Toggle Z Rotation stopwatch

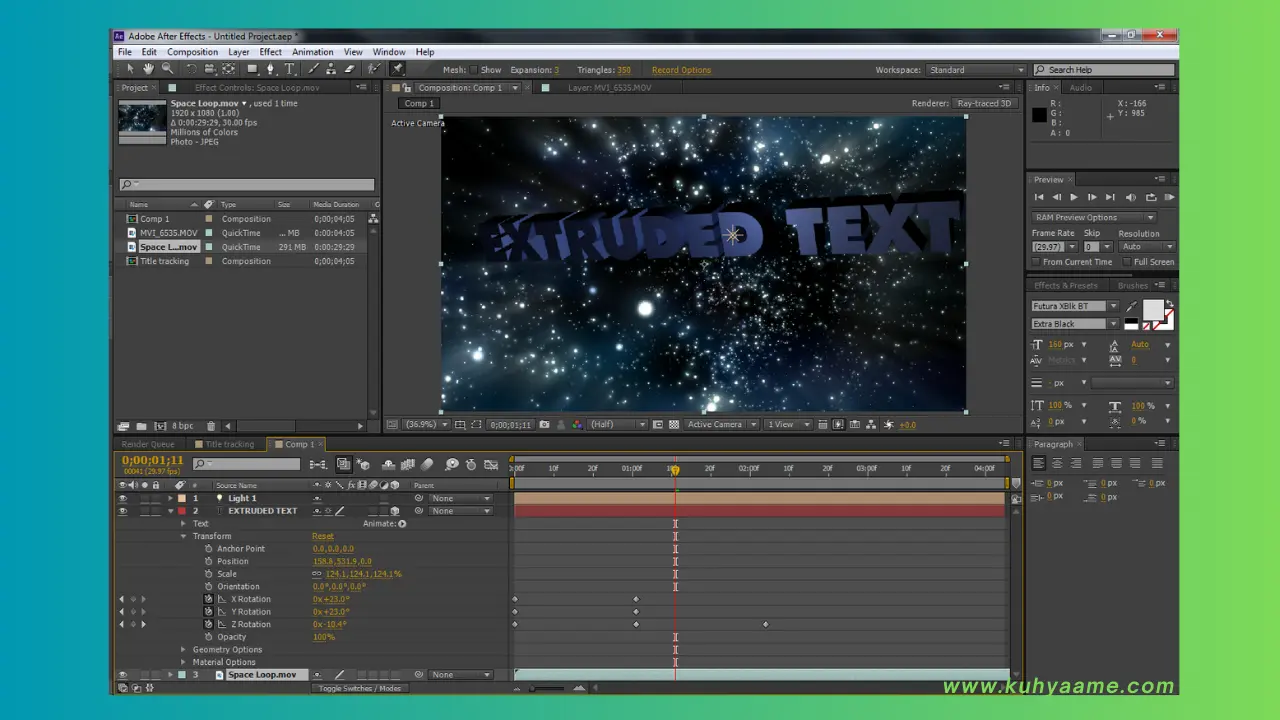[209, 624]
